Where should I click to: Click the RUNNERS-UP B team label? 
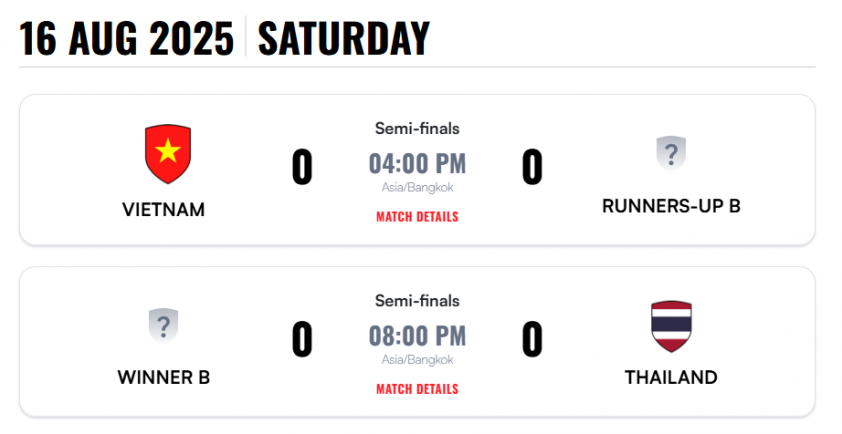(x=671, y=206)
